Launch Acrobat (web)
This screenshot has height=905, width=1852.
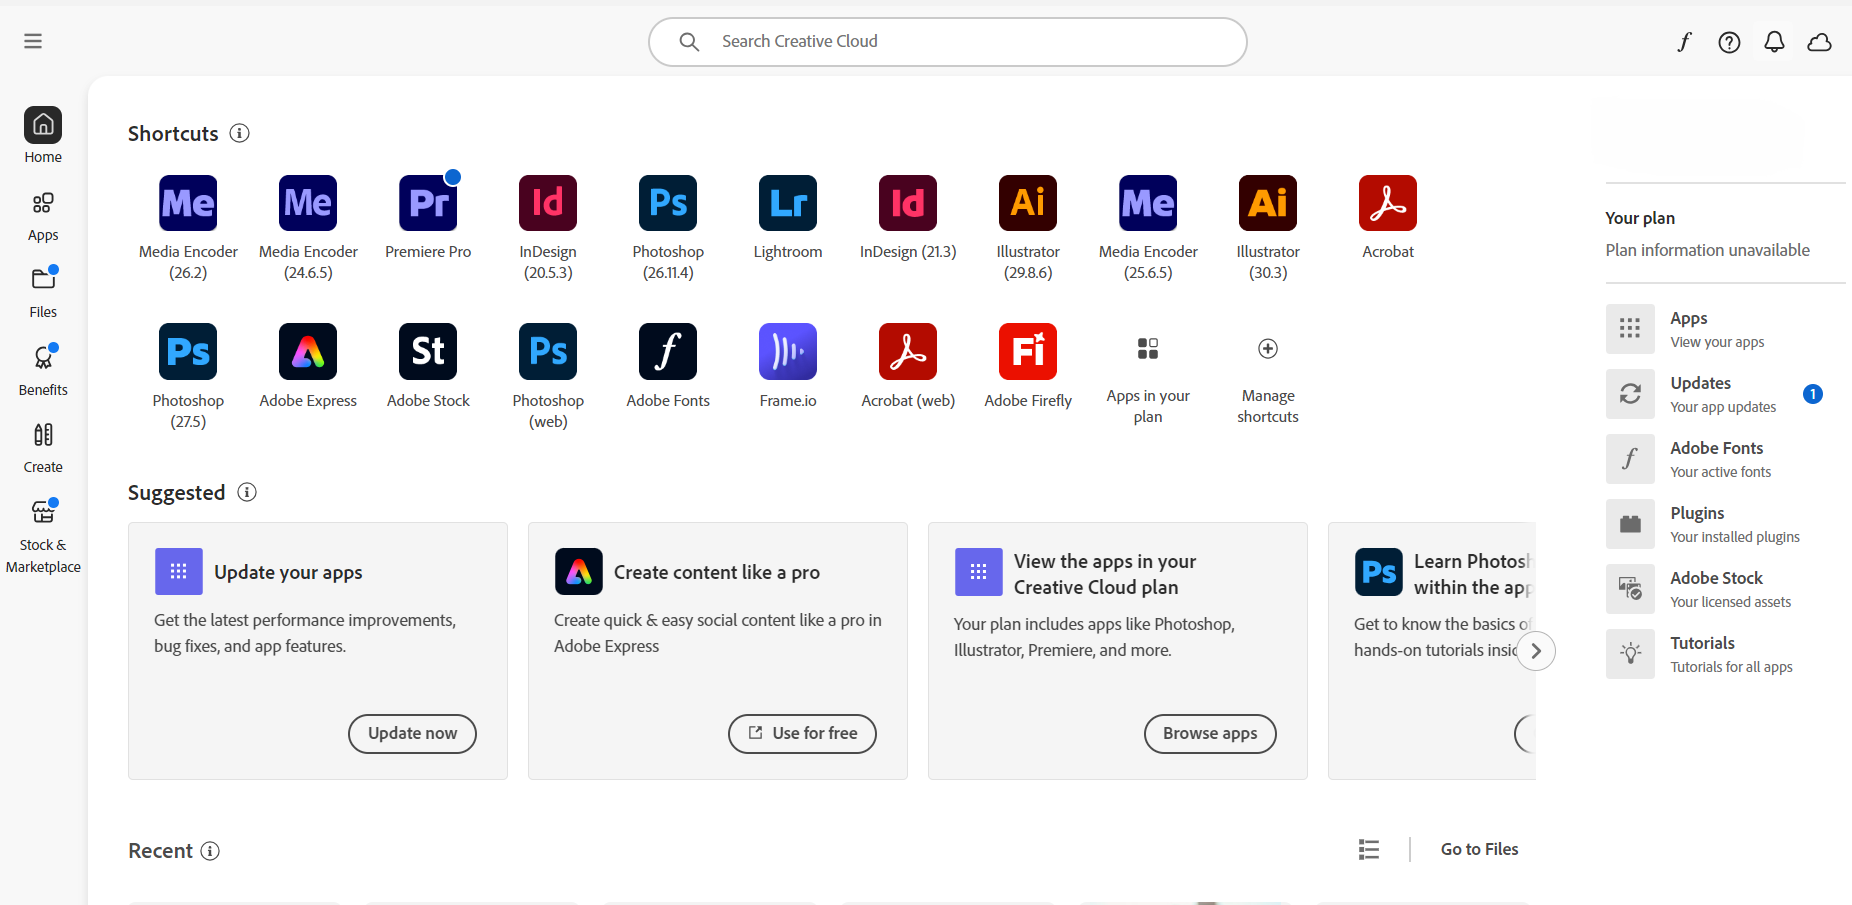pos(908,352)
